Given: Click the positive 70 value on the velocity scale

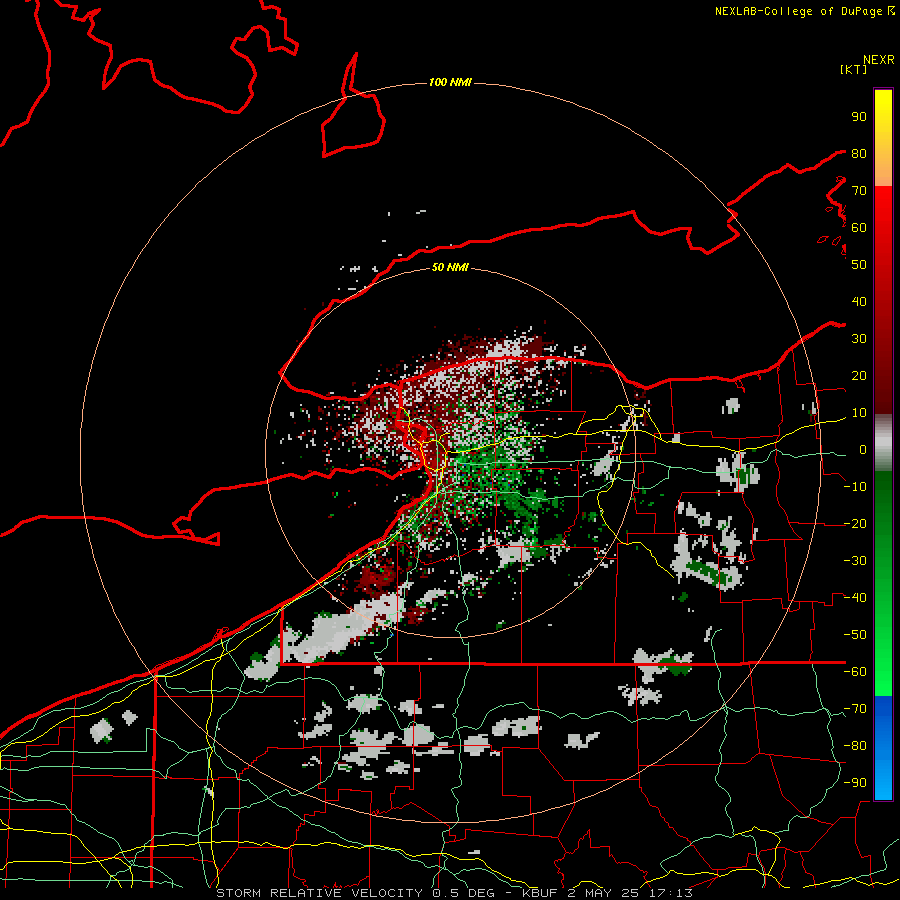Looking at the screenshot, I should (859, 191).
